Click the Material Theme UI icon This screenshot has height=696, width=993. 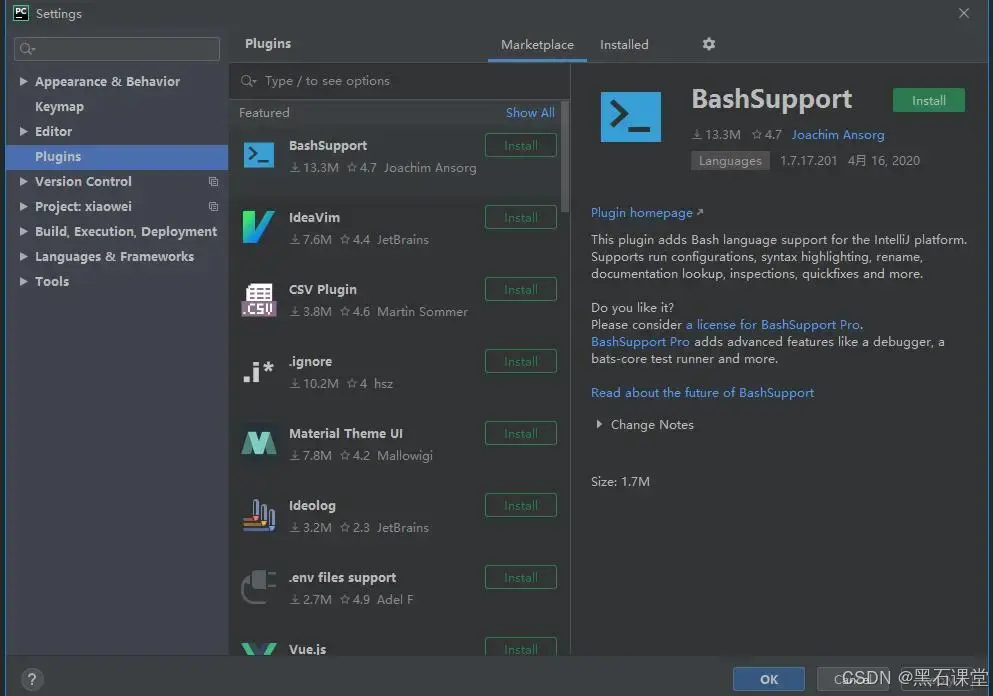[259, 443]
